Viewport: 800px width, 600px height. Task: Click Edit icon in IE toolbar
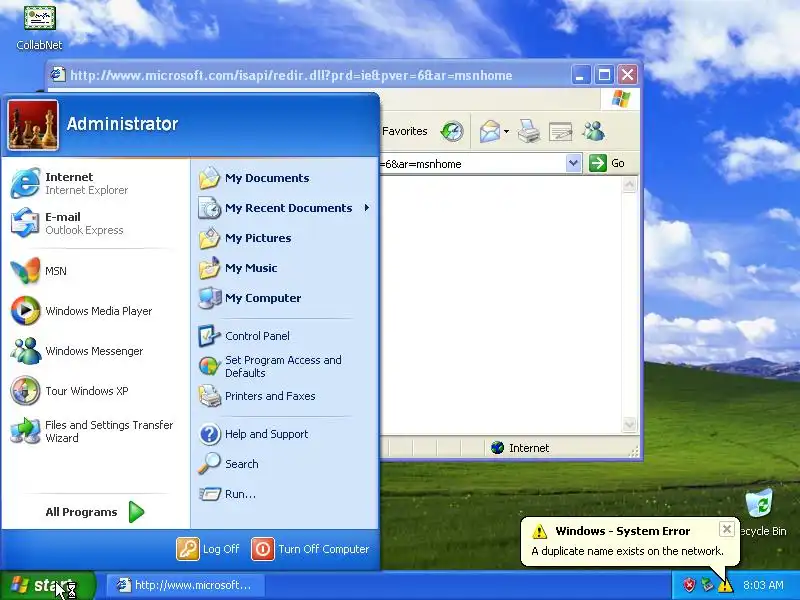click(560, 132)
